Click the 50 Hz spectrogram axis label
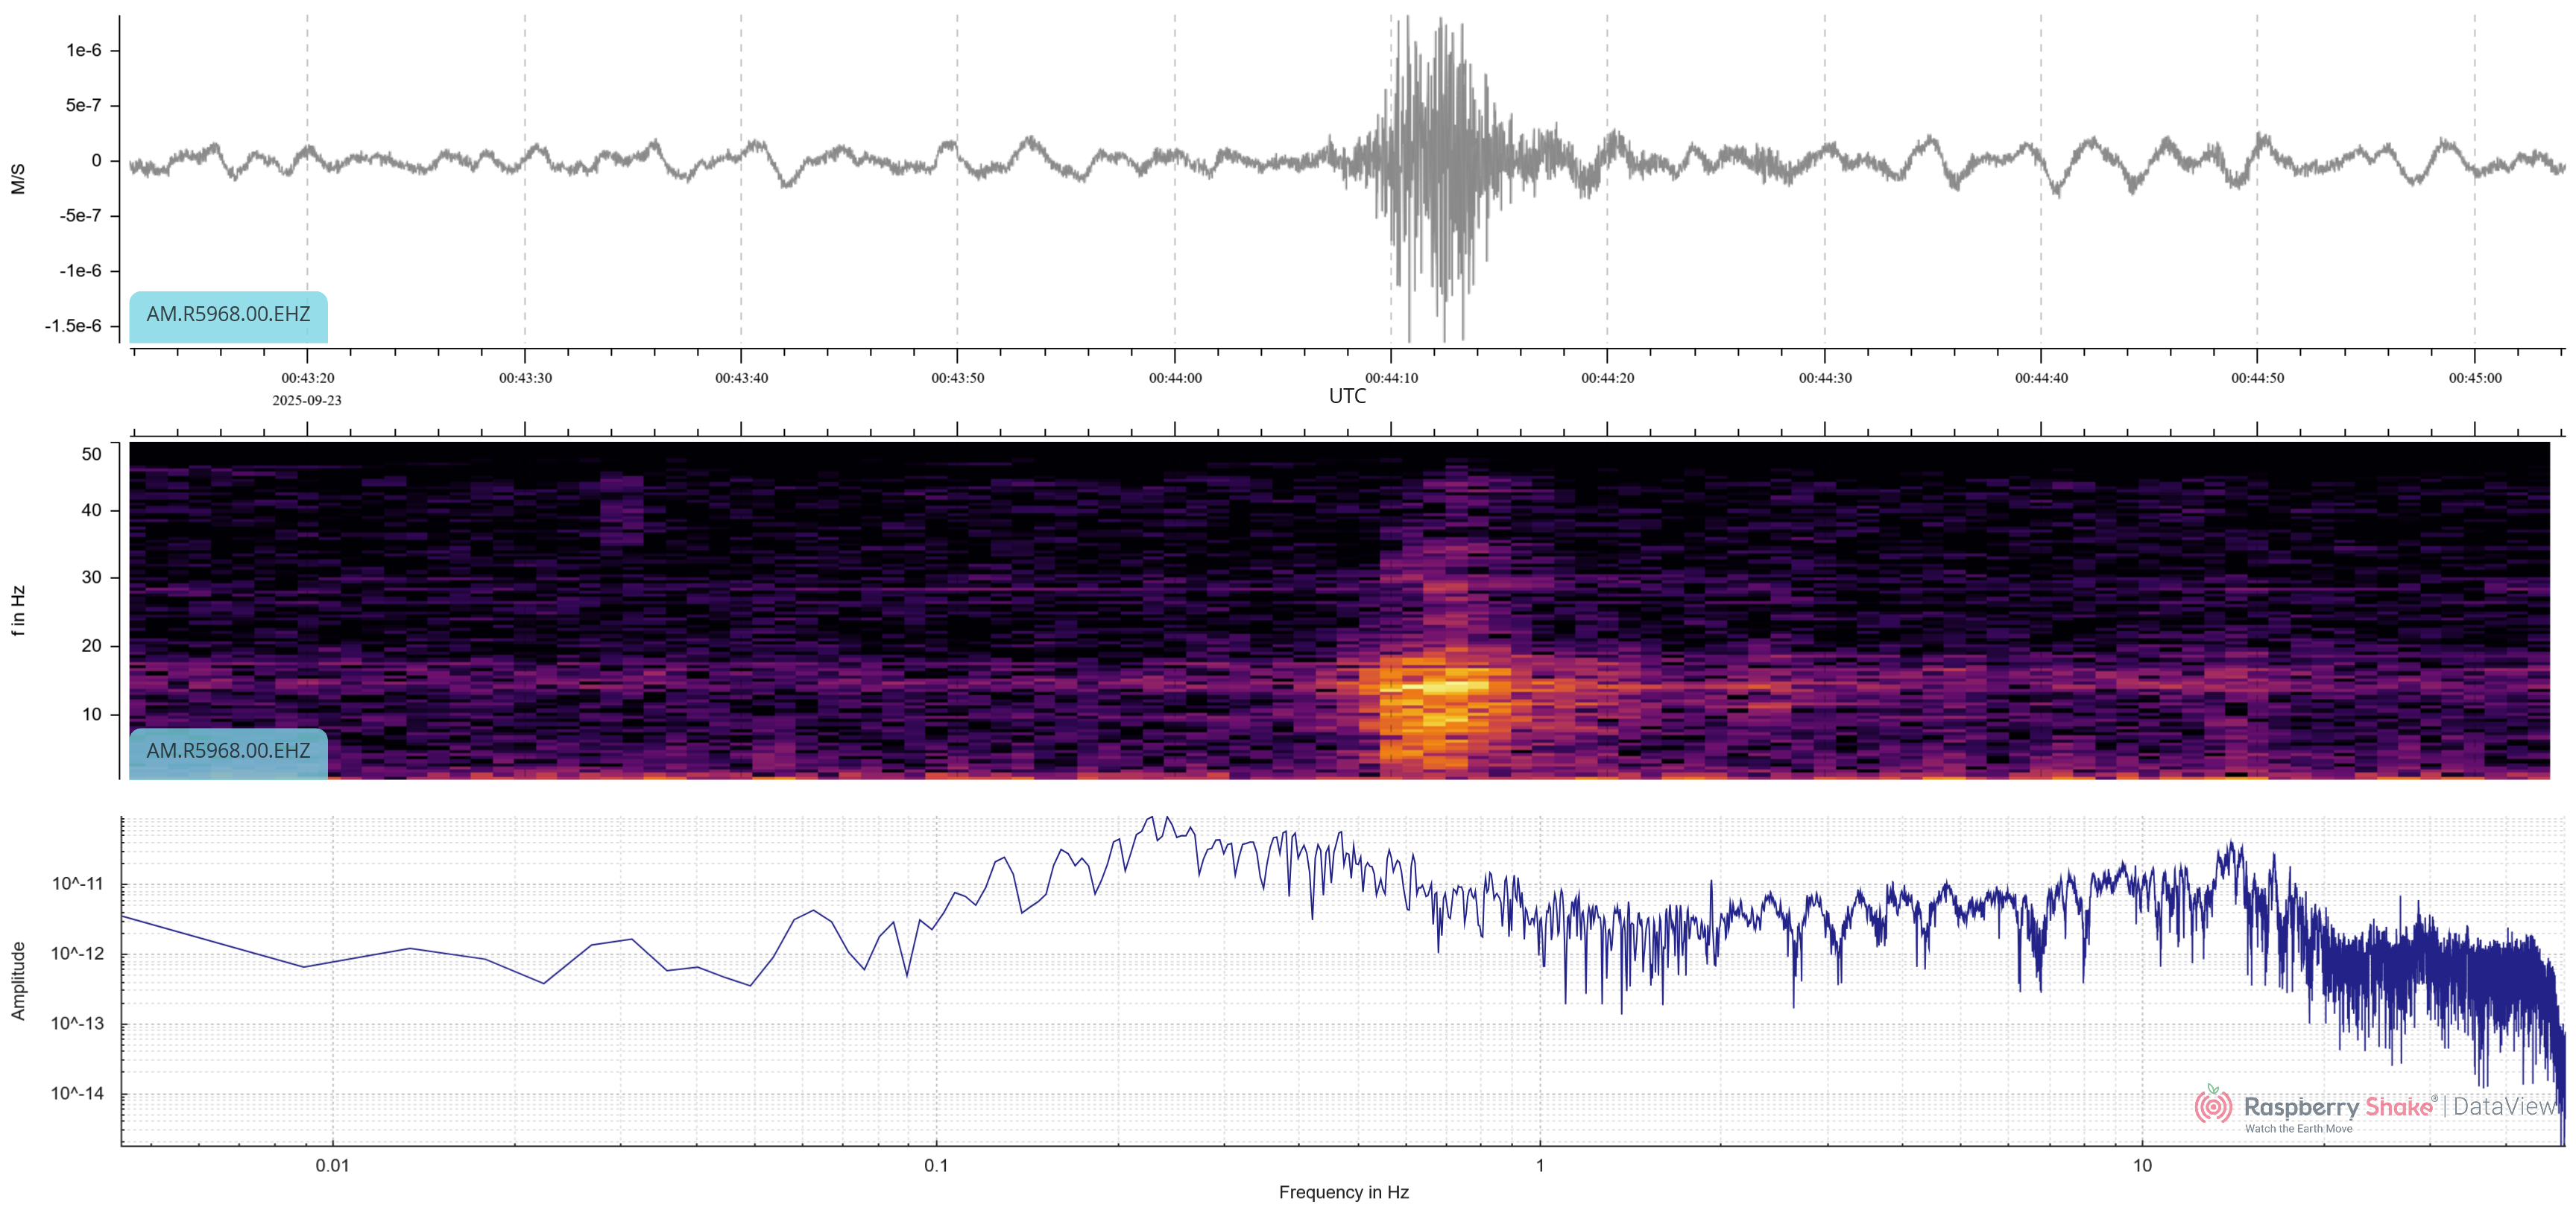Image resolution: width=2576 pixels, height=1213 pixels. [x=91, y=454]
